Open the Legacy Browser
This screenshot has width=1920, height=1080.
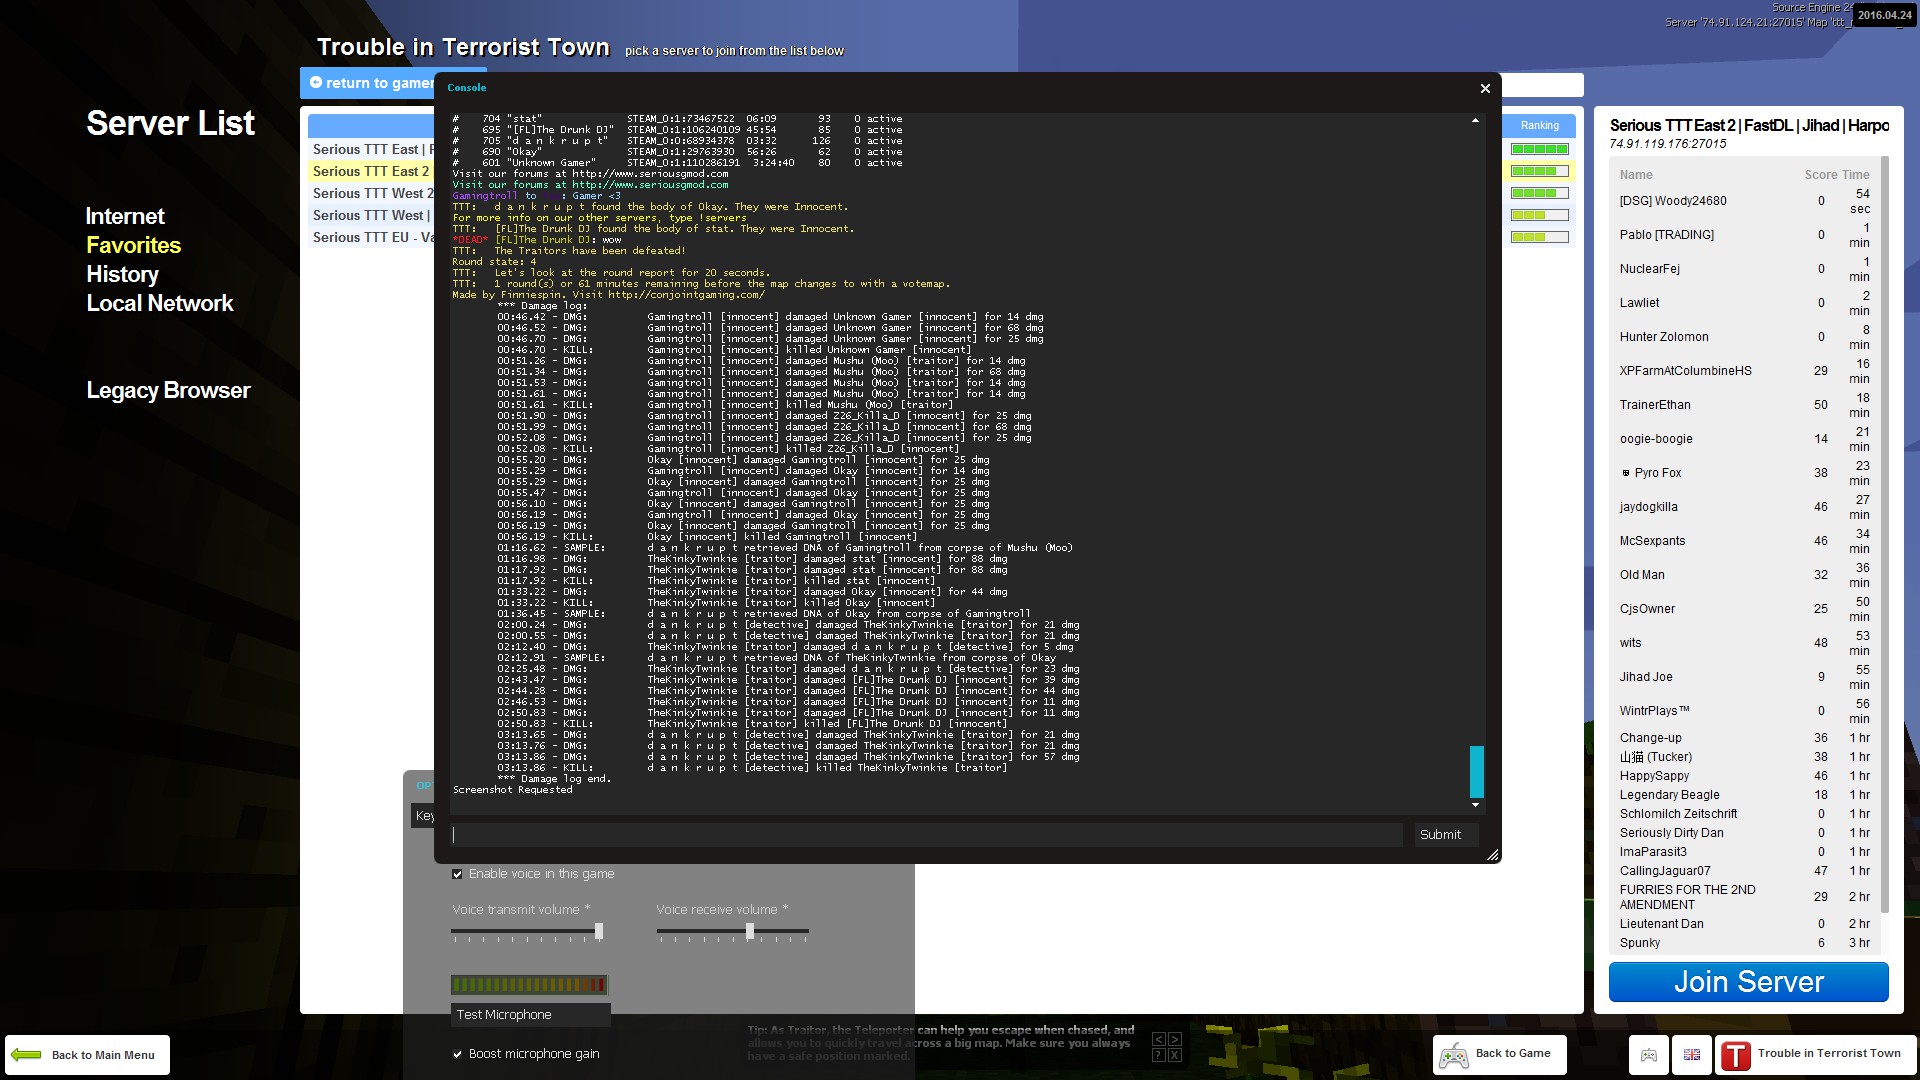(x=168, y=391)
